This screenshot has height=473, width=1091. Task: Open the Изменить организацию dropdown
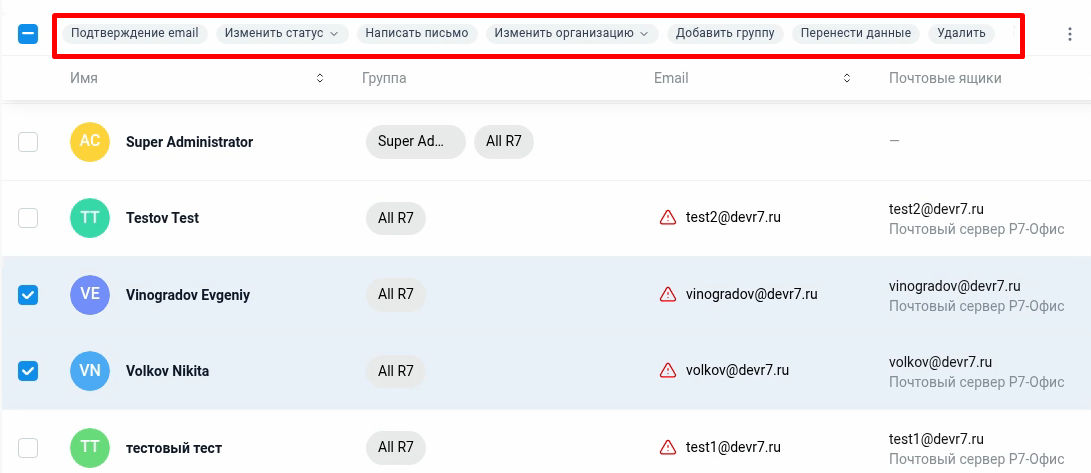pyautogui.click(x=572, y=33)
